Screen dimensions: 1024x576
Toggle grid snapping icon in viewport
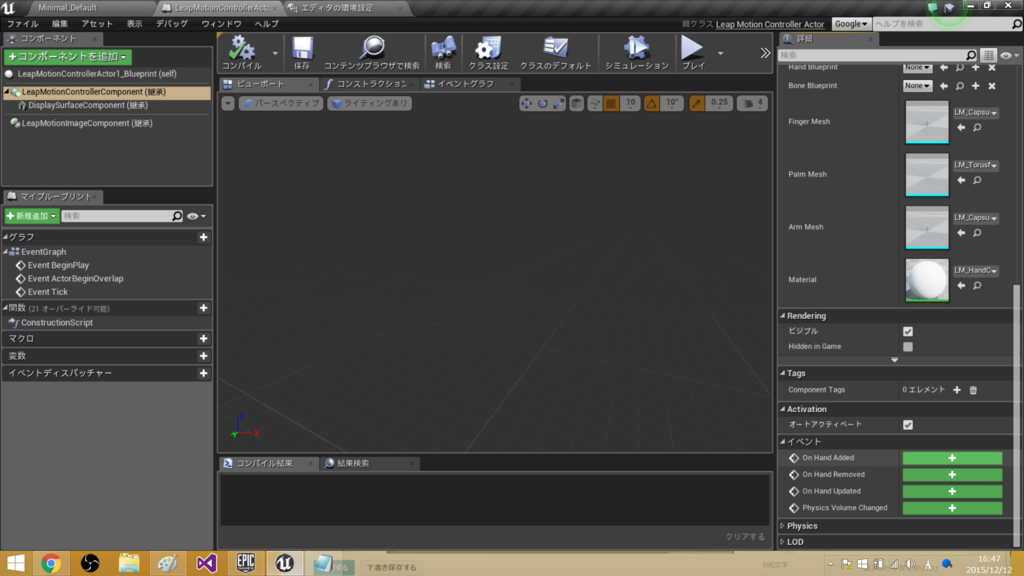click(611, 103)
